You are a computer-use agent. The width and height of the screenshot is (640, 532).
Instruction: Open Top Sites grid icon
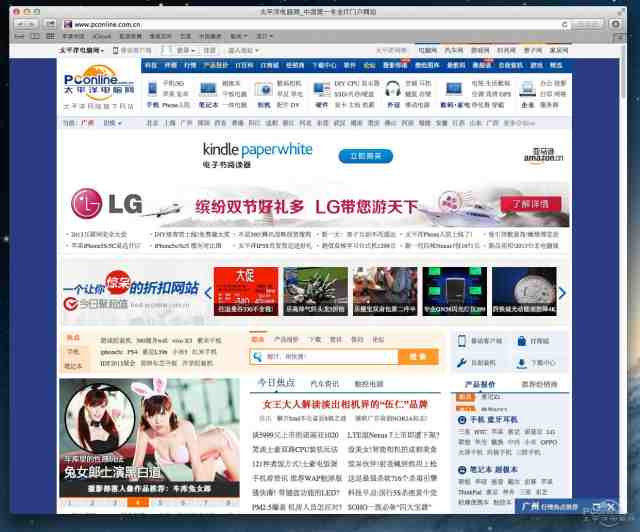pos(50,36)
